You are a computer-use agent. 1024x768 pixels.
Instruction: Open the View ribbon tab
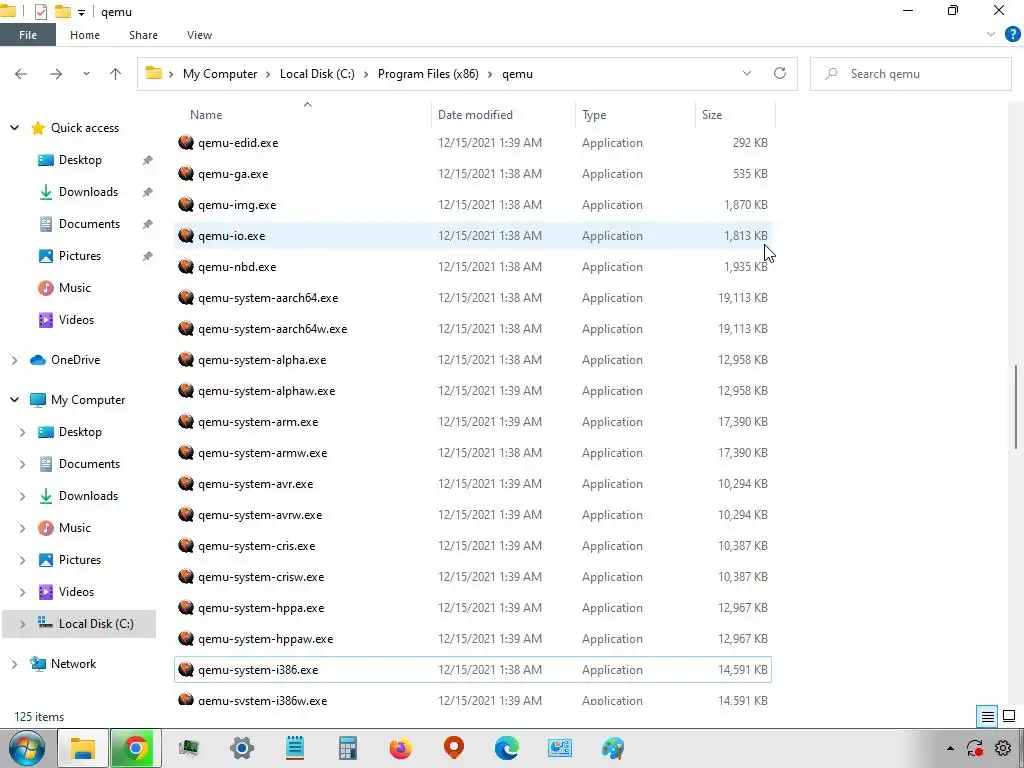coord(199,35)
